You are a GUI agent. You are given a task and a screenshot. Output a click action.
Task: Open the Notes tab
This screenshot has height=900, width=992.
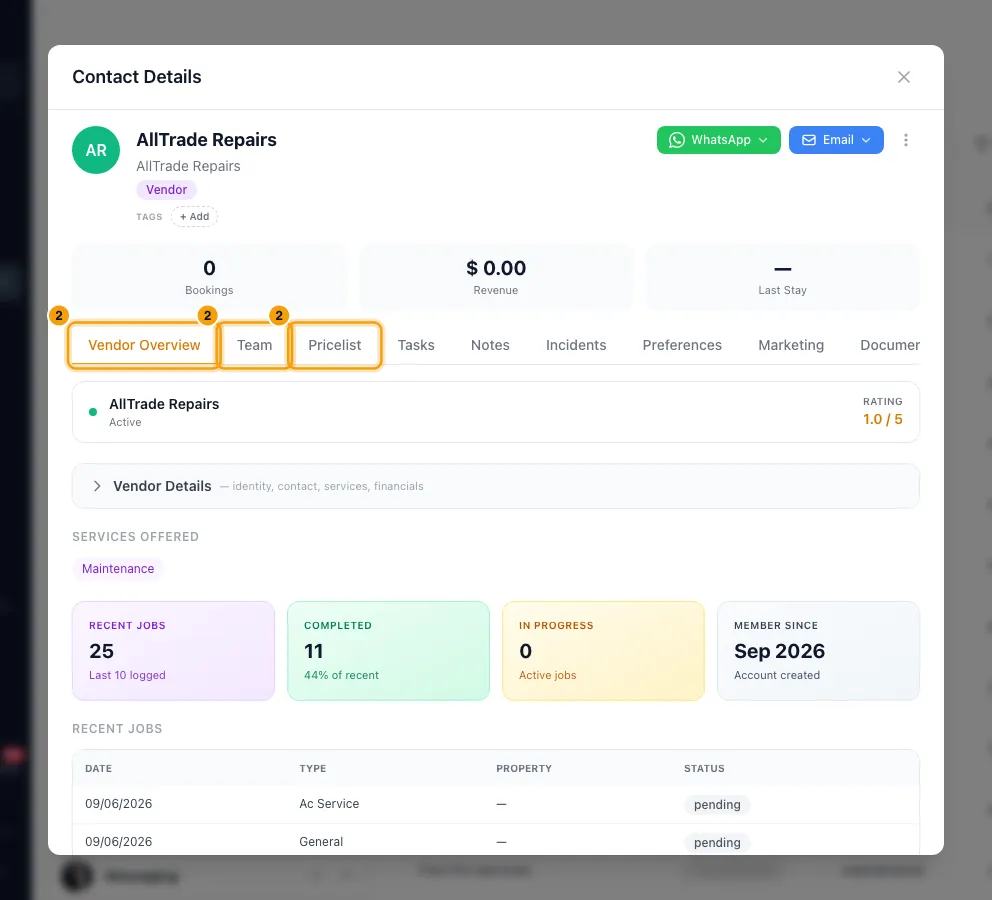tap(490, 345)
